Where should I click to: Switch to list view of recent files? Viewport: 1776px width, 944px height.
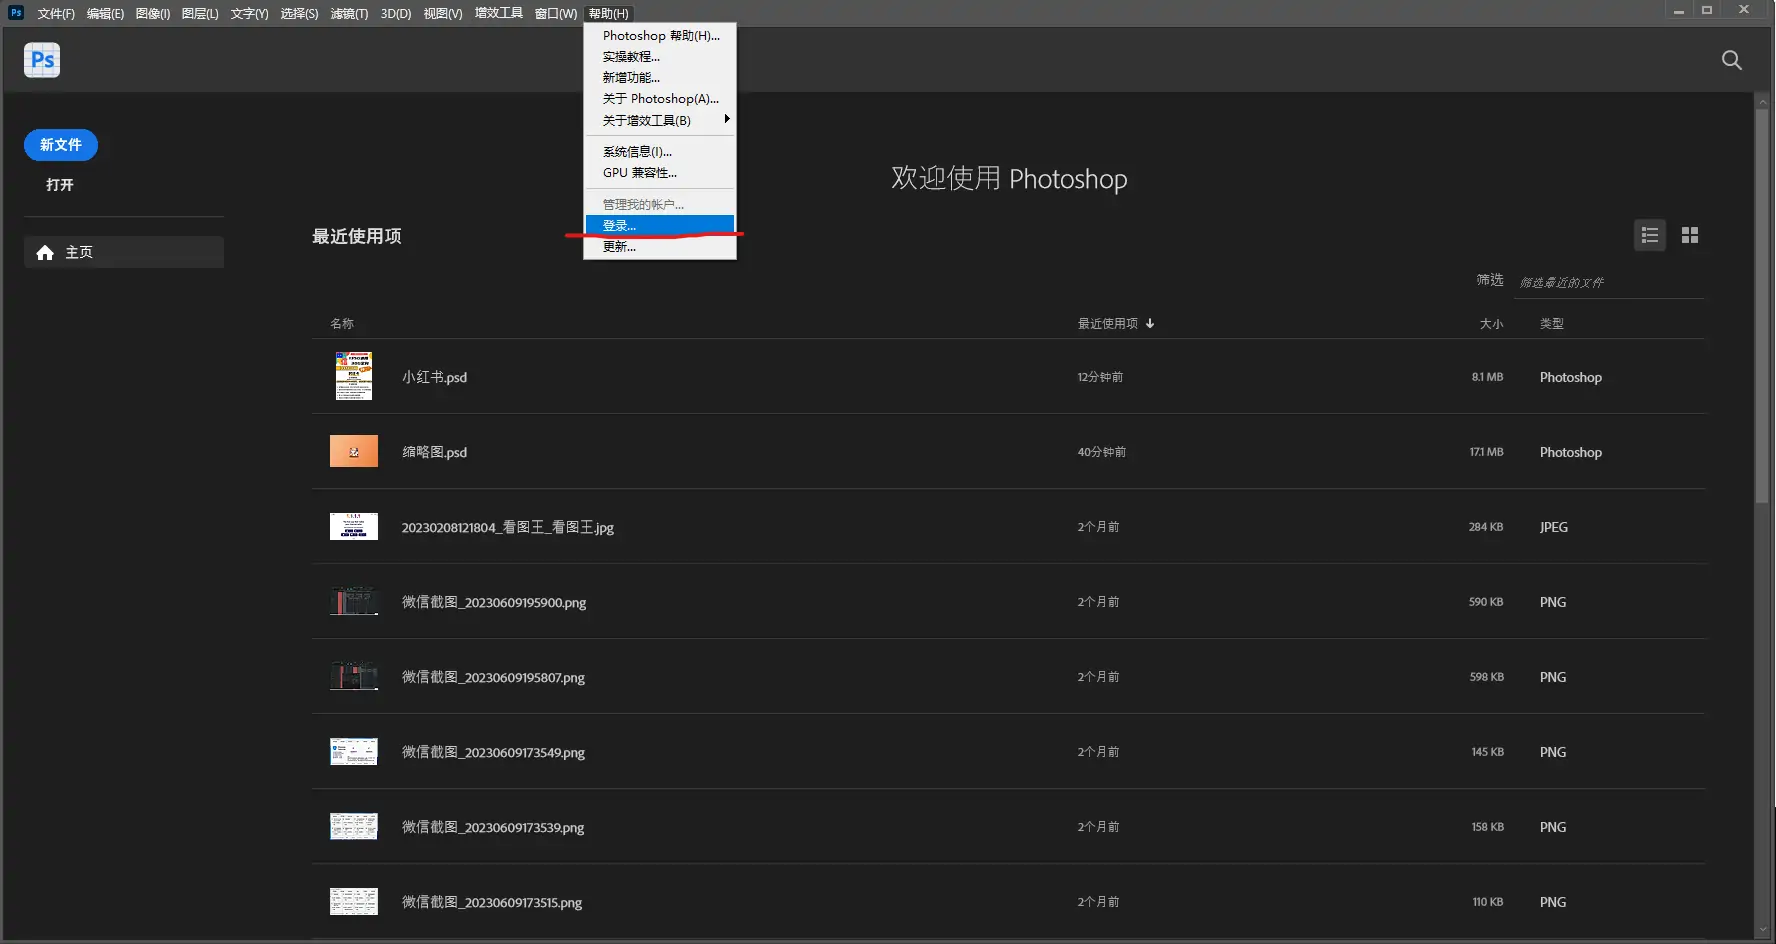[1650, 235]
